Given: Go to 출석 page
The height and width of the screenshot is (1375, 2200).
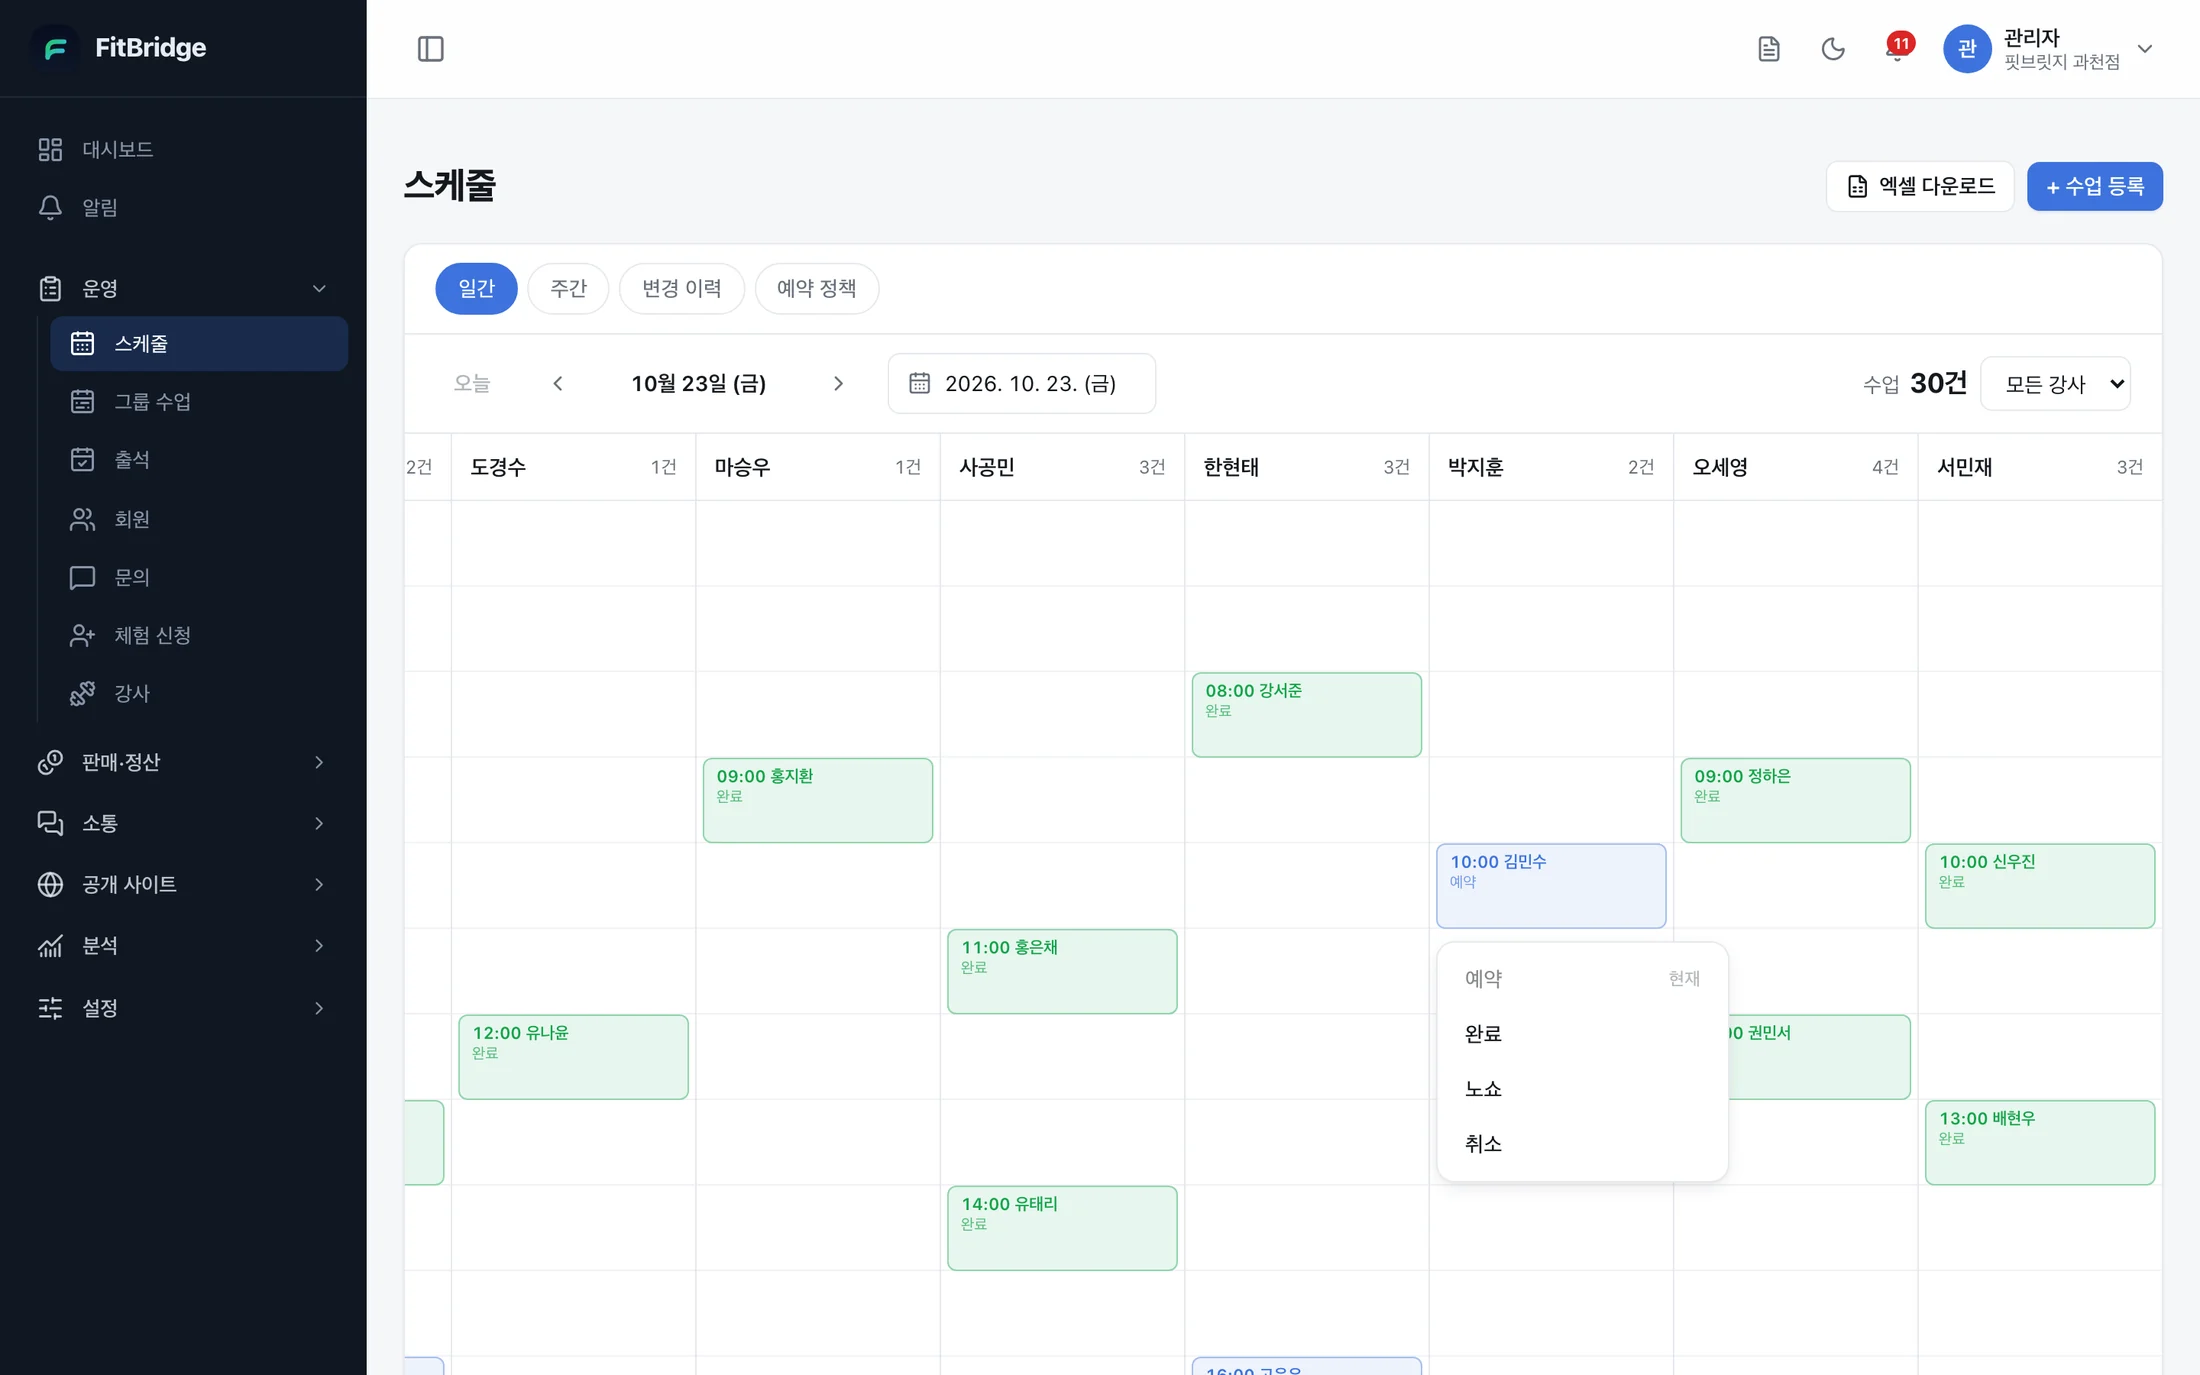Looking at the screenshot, I should [199, 459].
